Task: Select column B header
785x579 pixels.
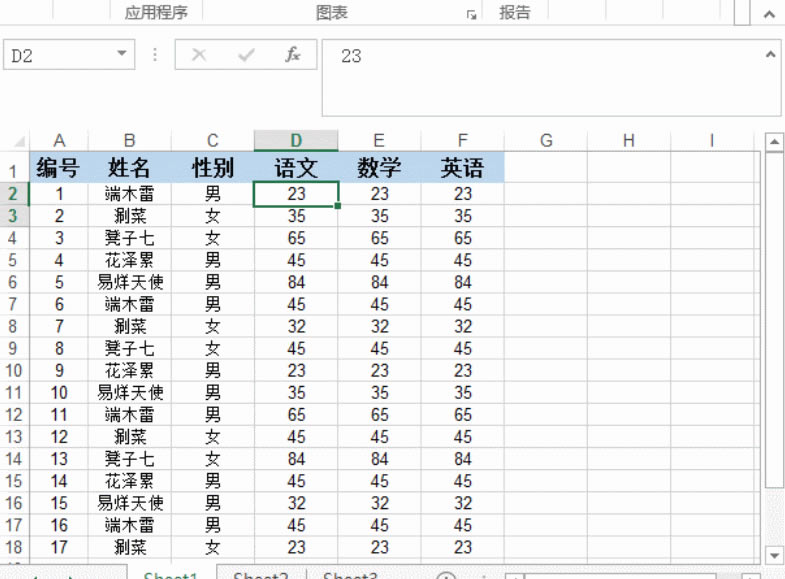Action: click(x=130, y=141)
